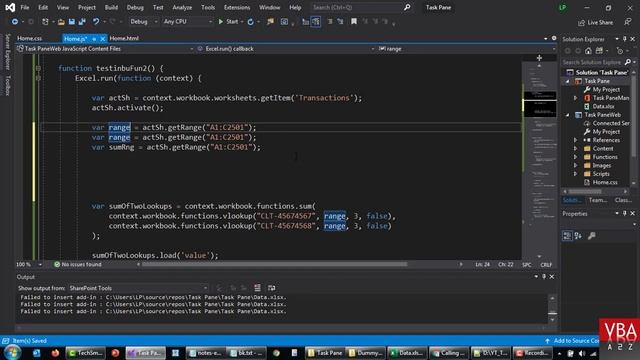Expand the Scripts folder
Image resolution: width=640 pixels, height=360 pixels.
point(576,174)
